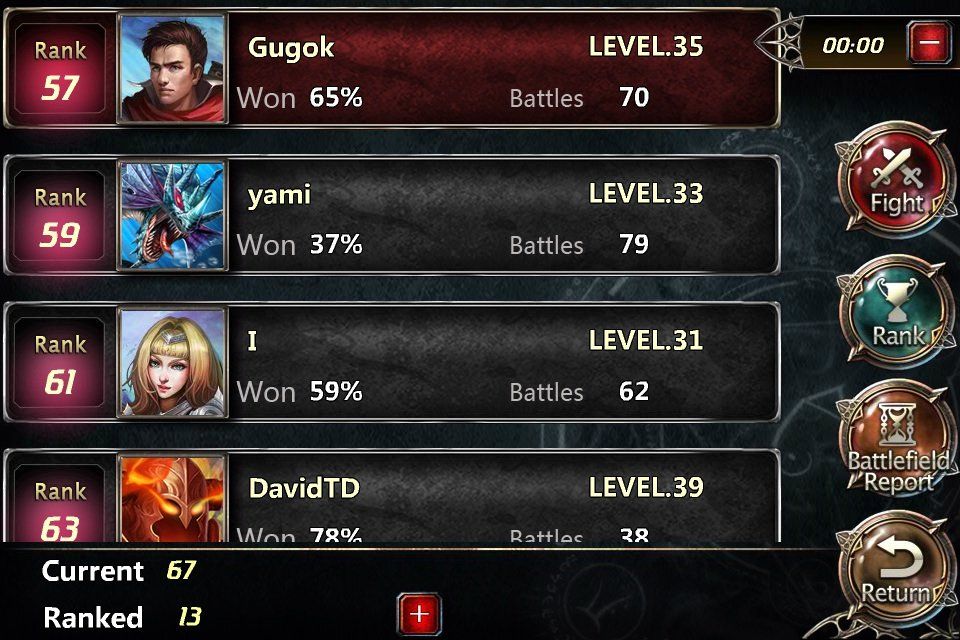
Task: Tap the Fight crossed-swords button
Action: [896, 178]
